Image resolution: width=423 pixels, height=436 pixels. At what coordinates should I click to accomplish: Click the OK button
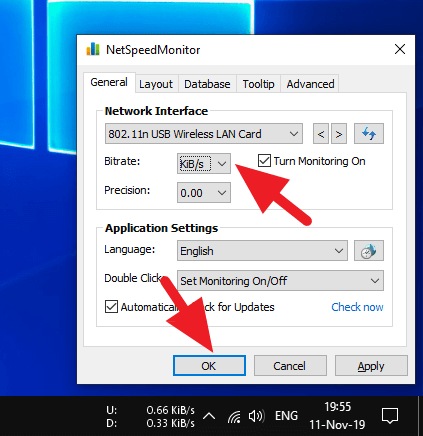tap(209, 366)
